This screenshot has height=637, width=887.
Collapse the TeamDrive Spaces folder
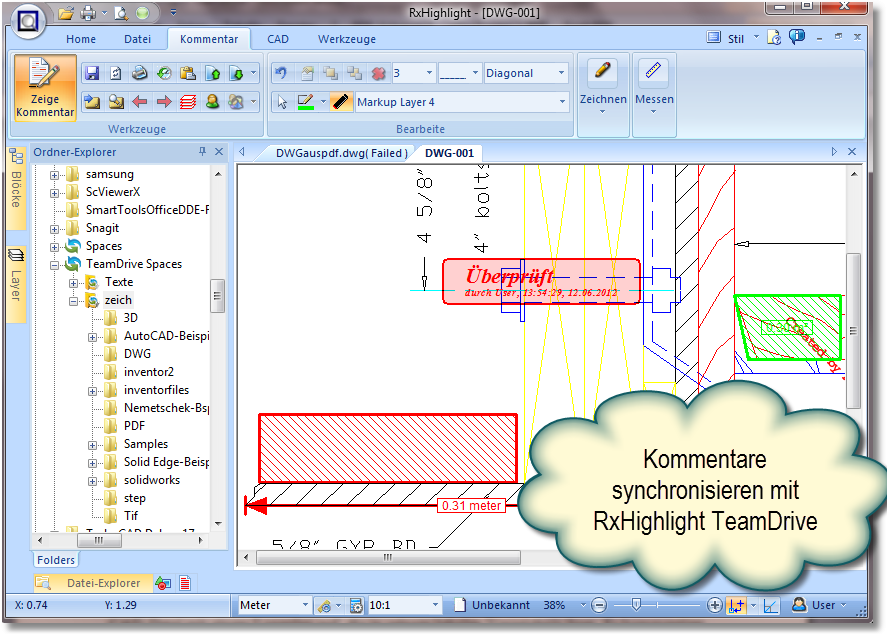click(x=54, y=264)
